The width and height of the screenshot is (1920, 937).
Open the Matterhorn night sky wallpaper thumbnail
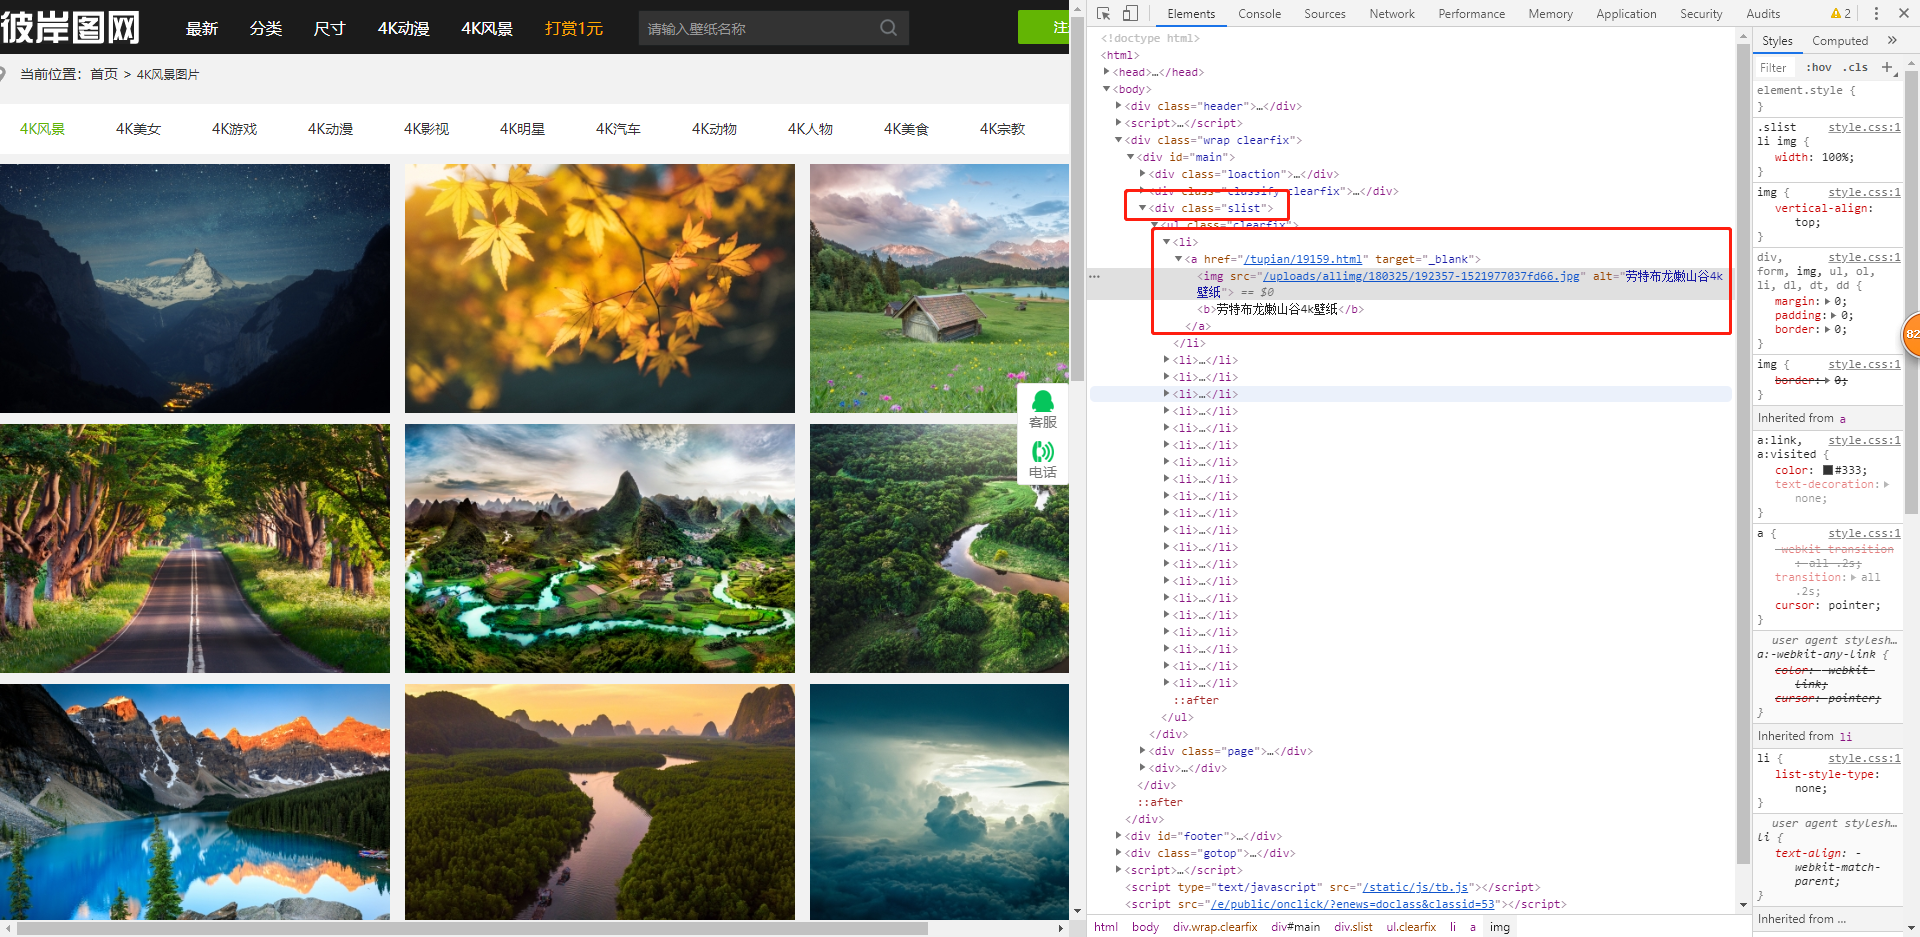[x=195, y=288]
